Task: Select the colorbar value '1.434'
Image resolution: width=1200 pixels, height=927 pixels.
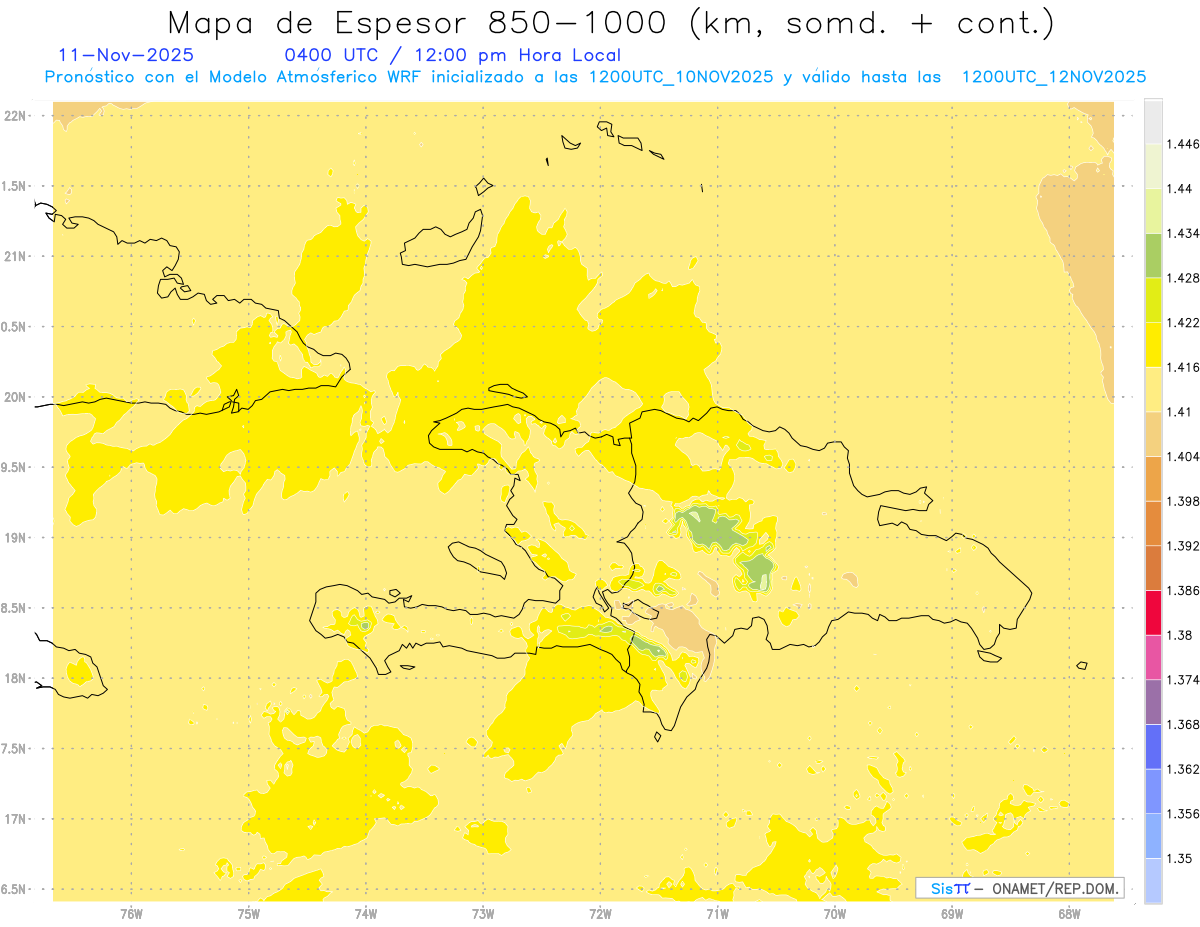Action: (1183, 233)
